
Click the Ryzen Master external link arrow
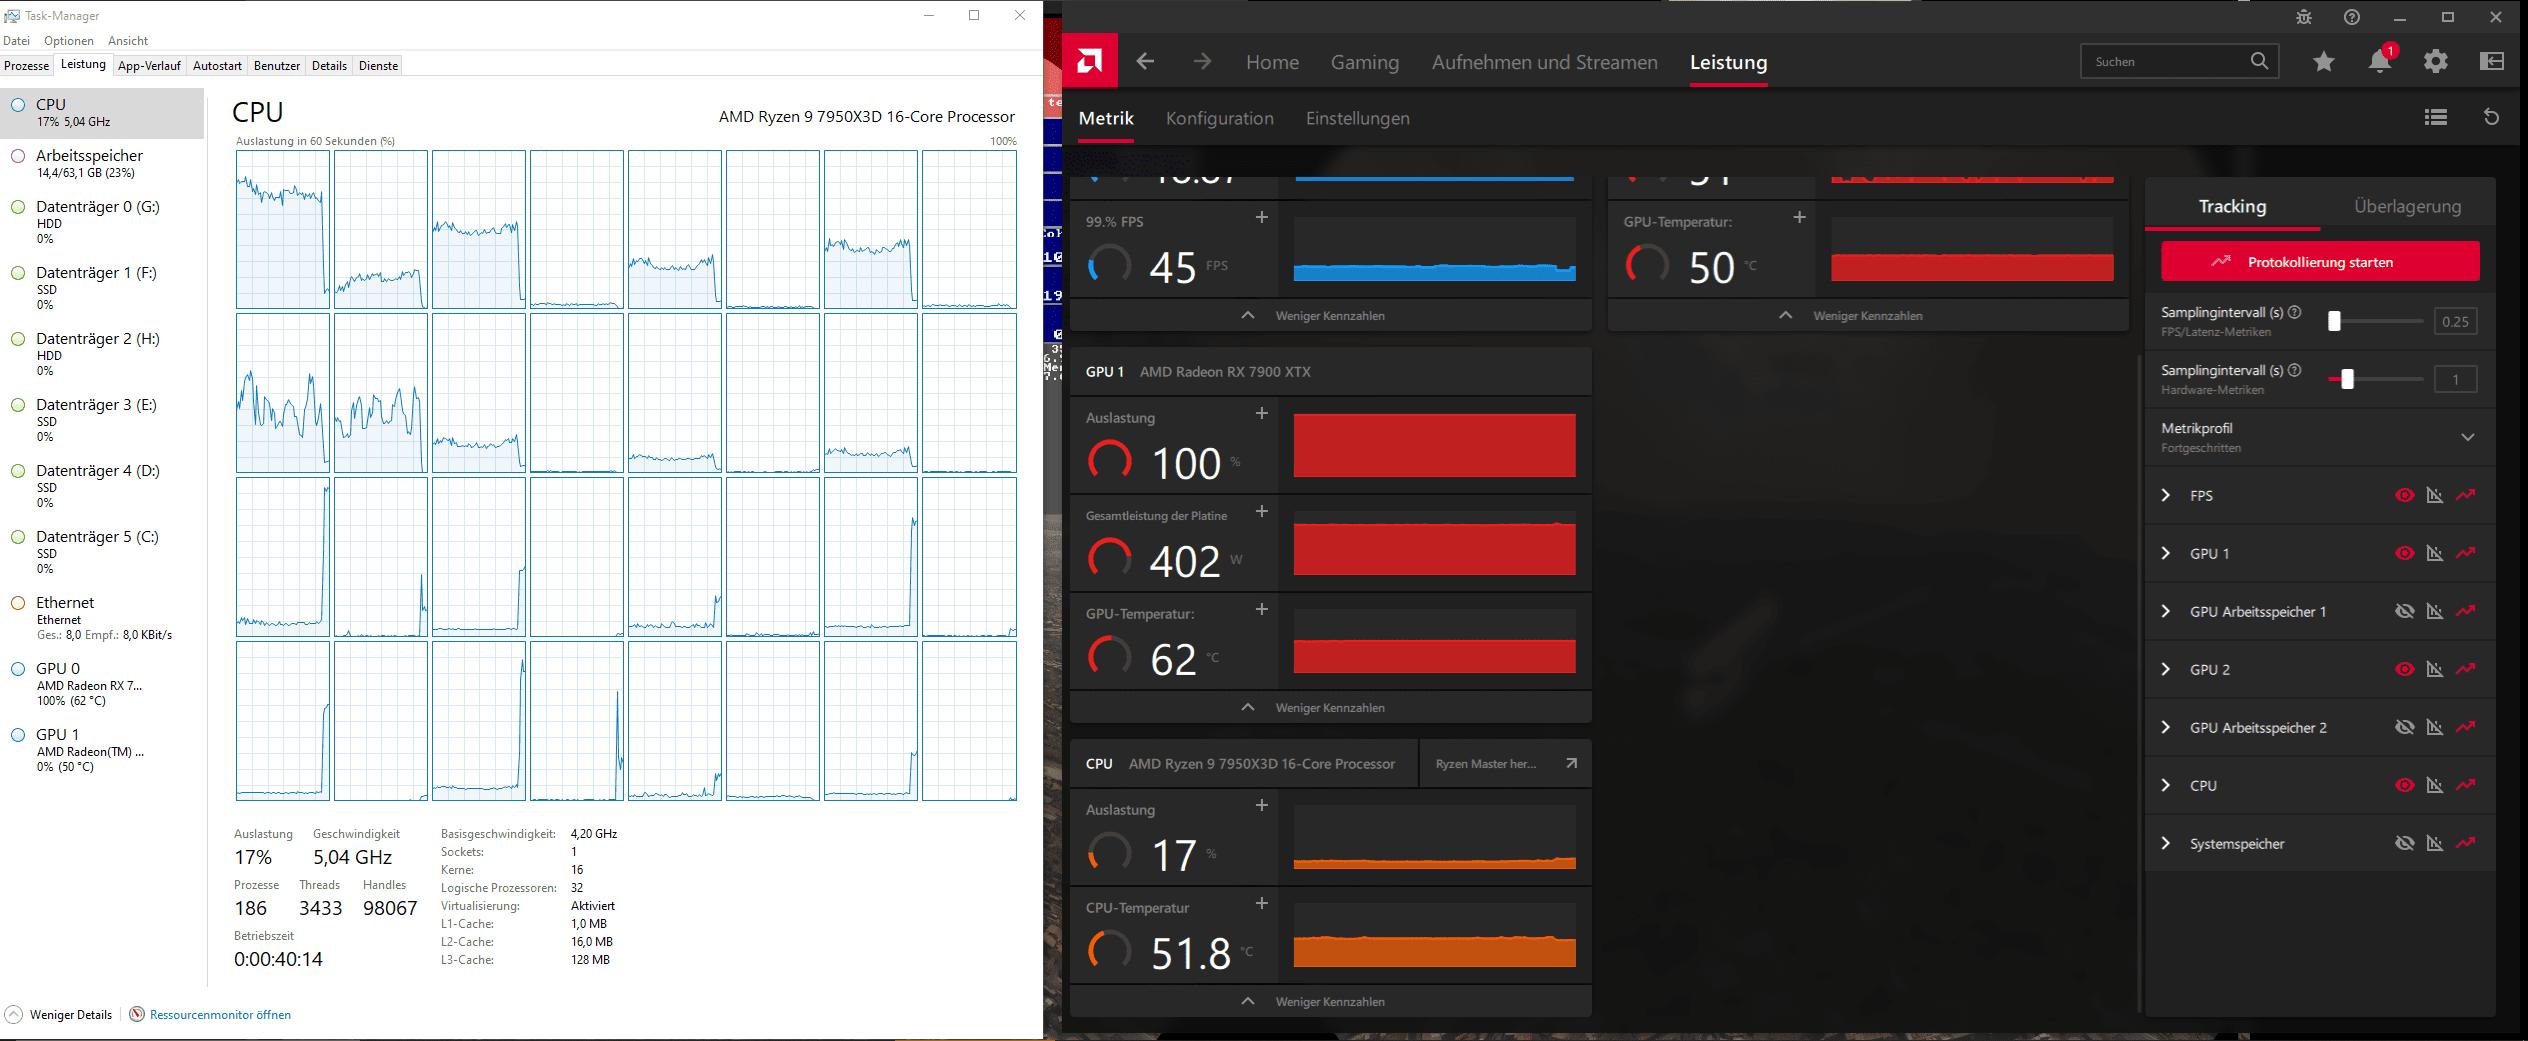[x=1571, y=763]
